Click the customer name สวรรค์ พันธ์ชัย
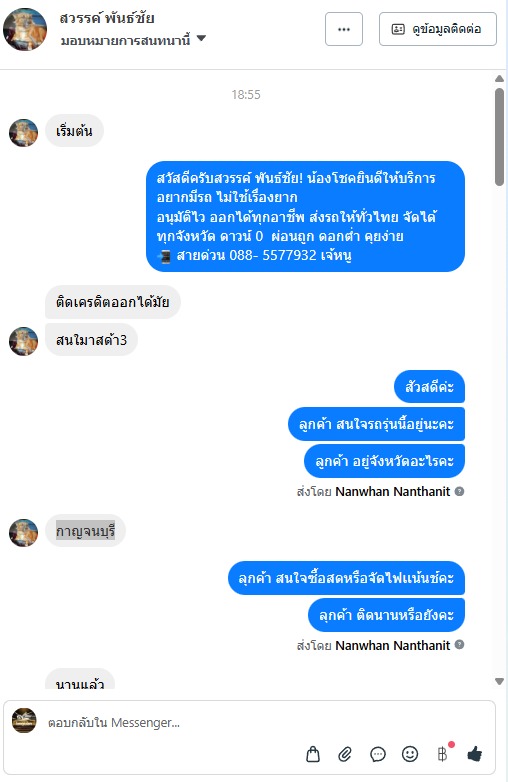This screenshot has height=782, width=508. 107,18
